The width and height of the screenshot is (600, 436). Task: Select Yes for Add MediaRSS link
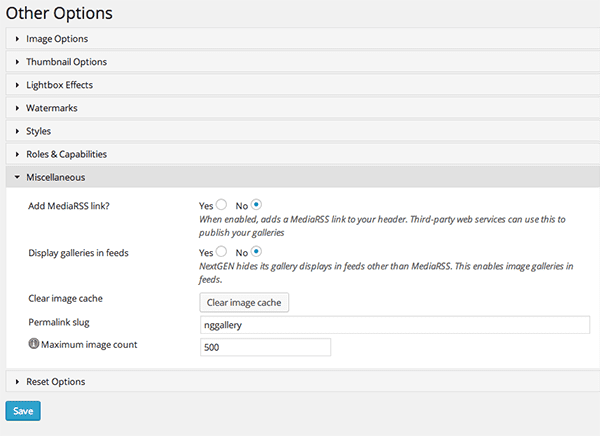(221, 205)
